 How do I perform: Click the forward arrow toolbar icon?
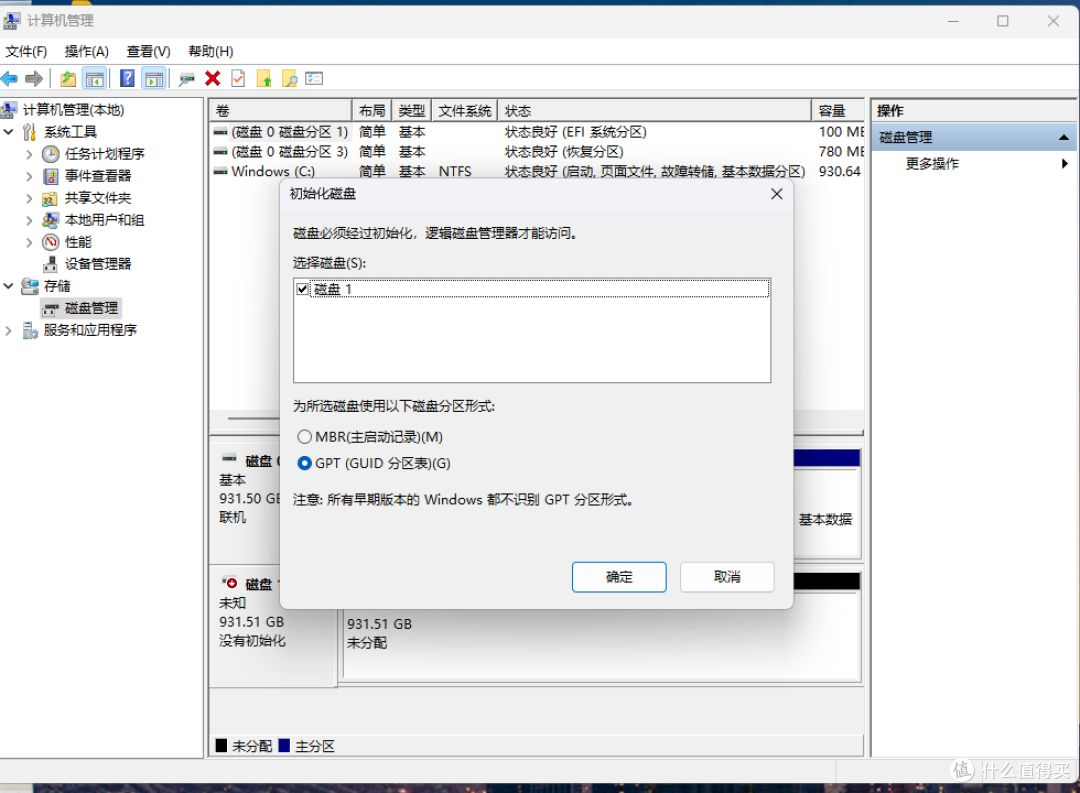pyautogui.click(x=34, y=79)
